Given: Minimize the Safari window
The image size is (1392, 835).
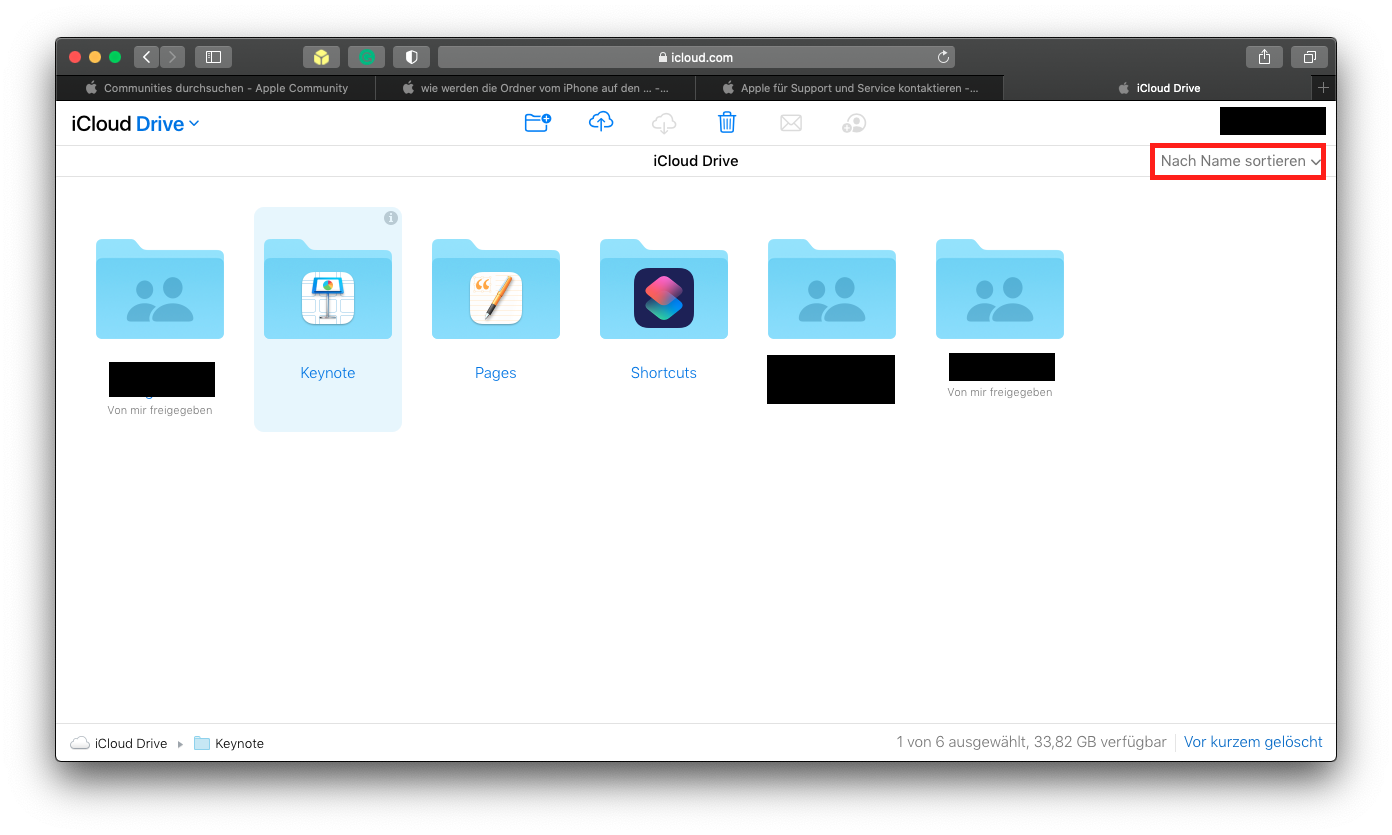Looking at the screenshot, I should (x=95, y=57).
